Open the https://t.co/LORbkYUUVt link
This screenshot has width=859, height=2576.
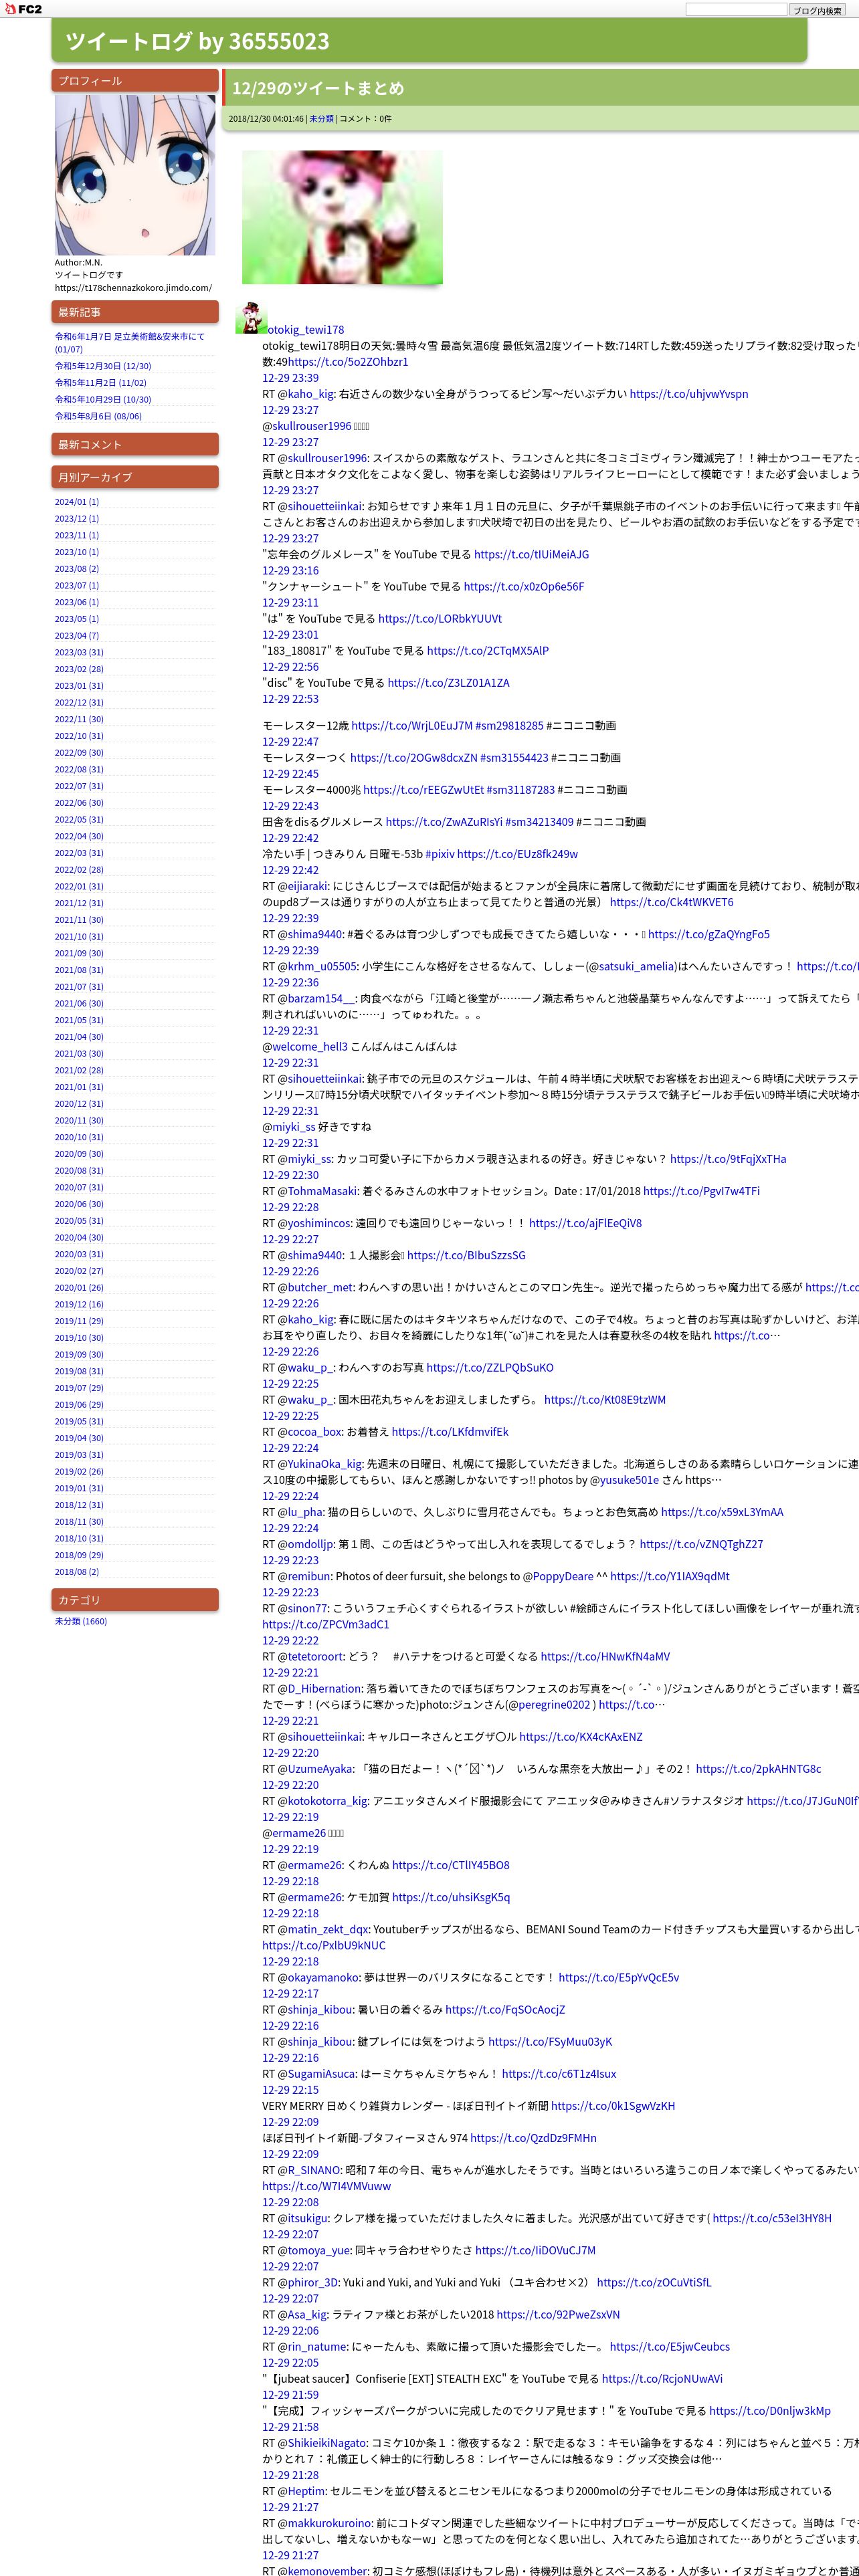click(440, 619)
